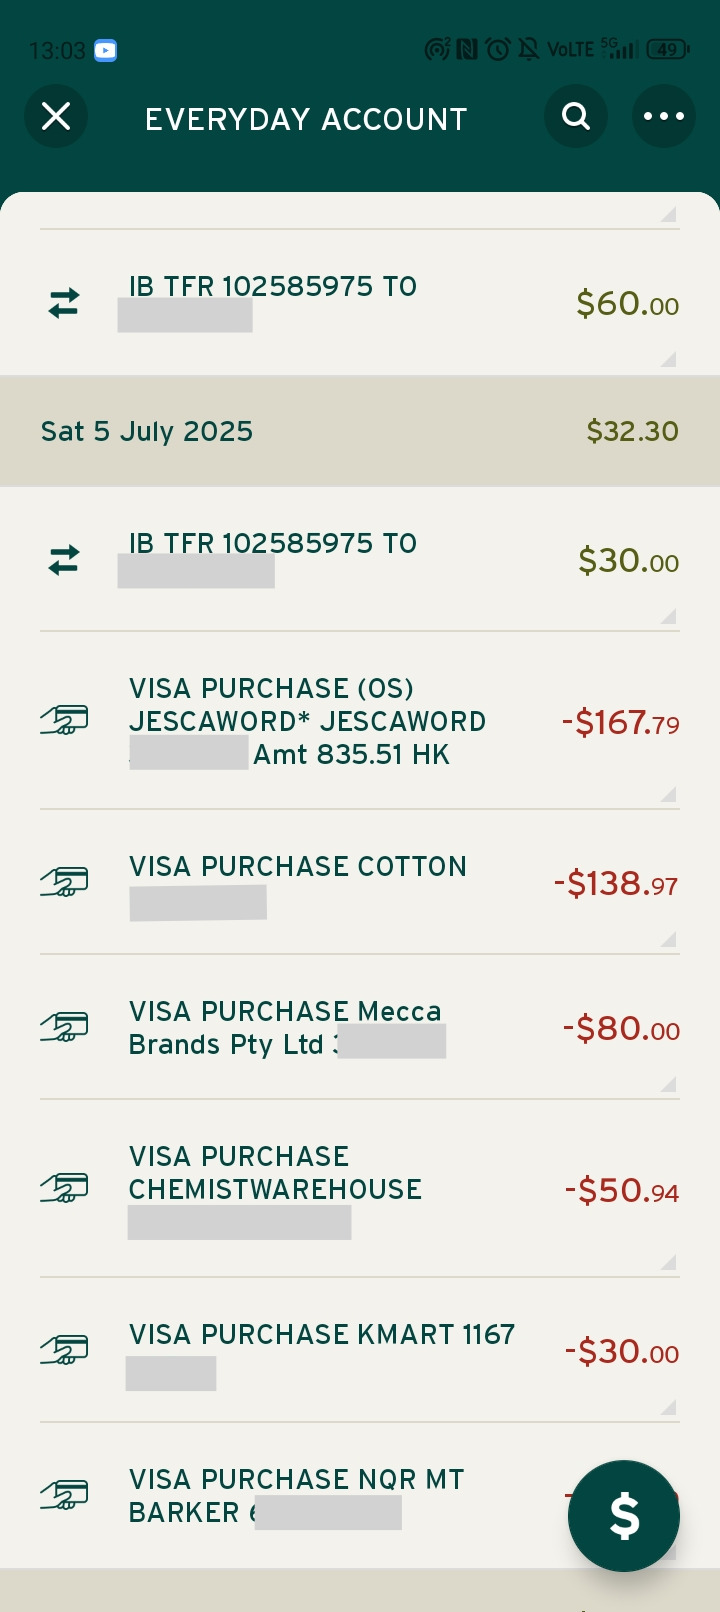Open the three-dot more options menu
This screenshot has height=1612, width=720.
coord(664,117)
